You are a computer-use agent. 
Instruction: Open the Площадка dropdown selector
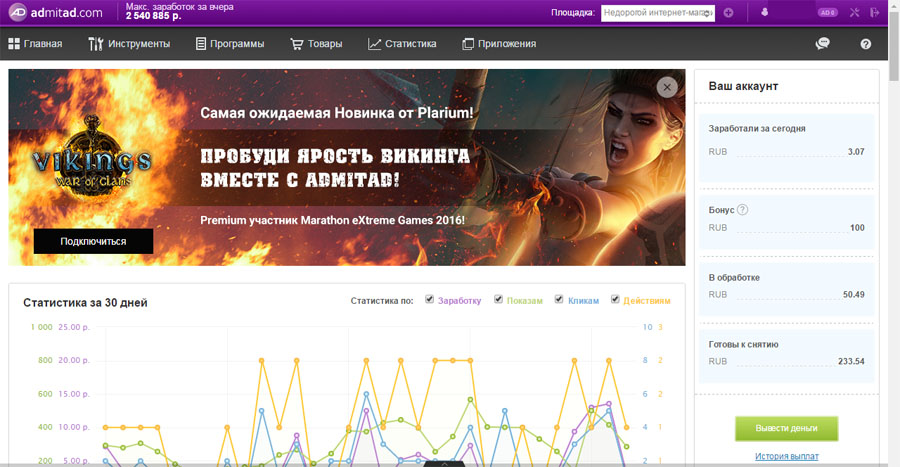658,13
